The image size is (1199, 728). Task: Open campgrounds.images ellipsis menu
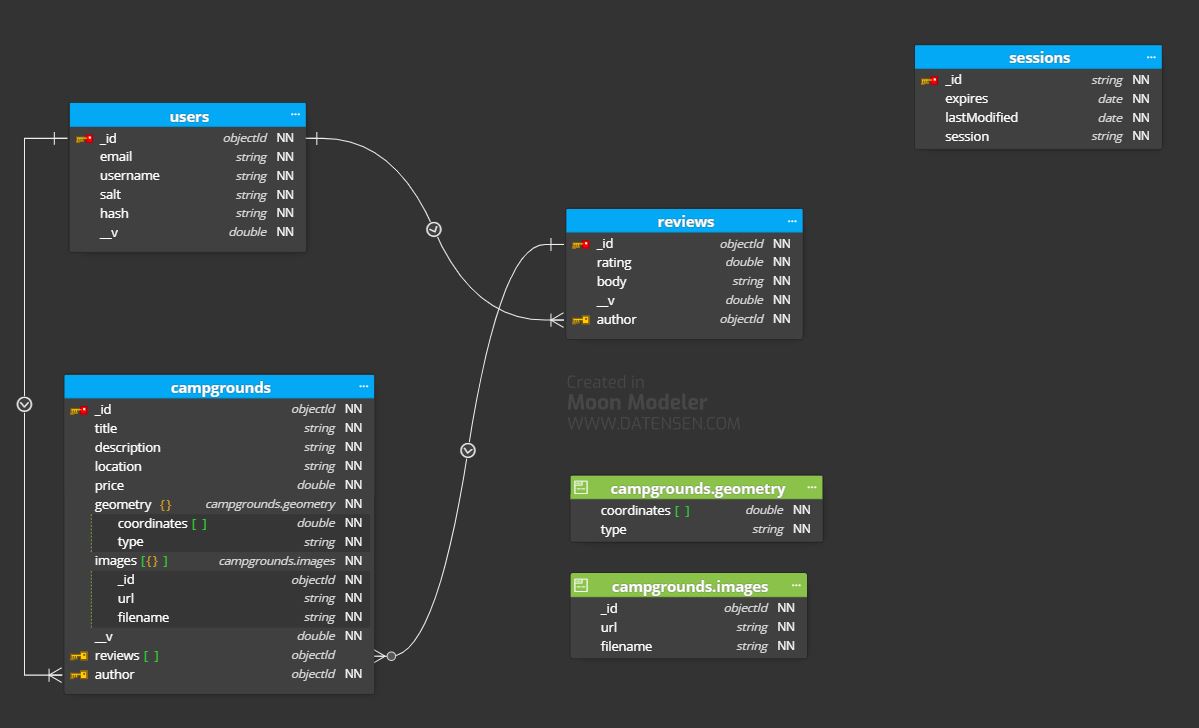tap(796, 585)
